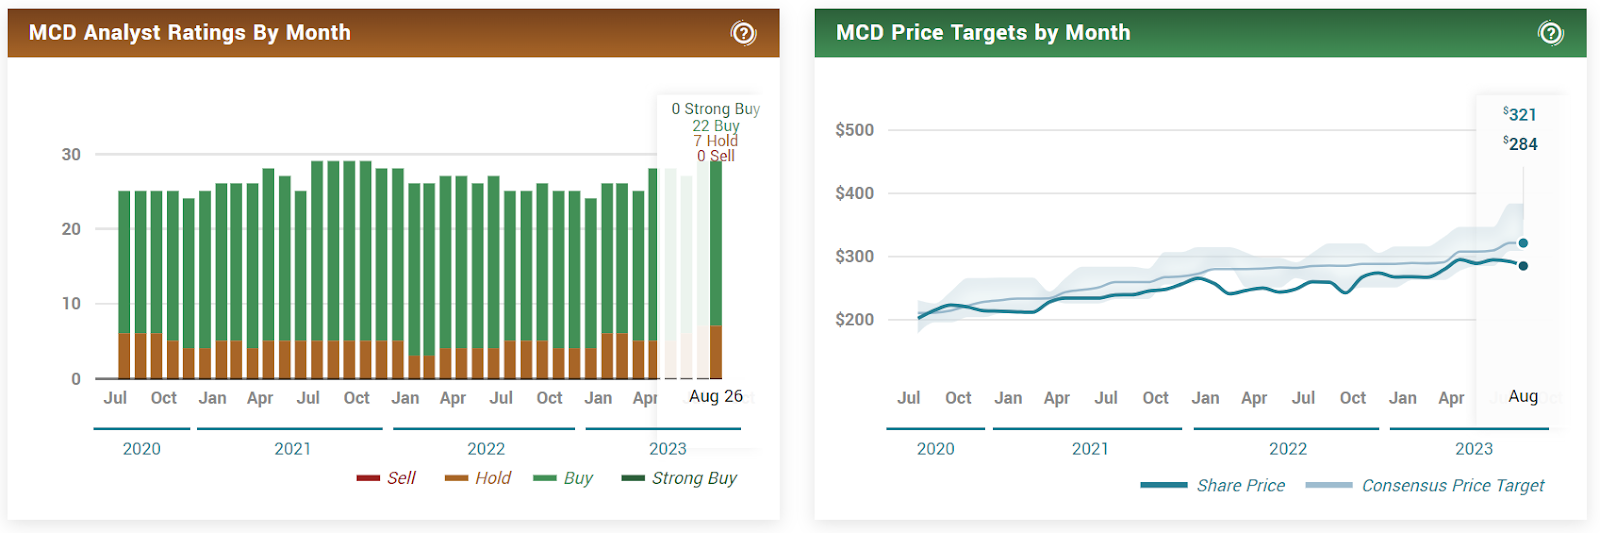Screen dimensions: 1600x533
Task: Click 2023 year label in ratings chart
Action: [x=668, y=449]
